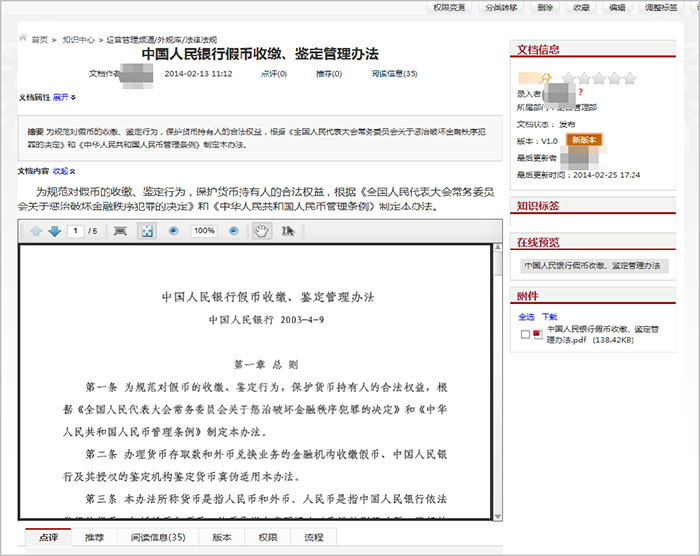Click the 最后更新时间 2014-02-25 17:24 text
Screen dimensions: 700x556
click(578, 175)
